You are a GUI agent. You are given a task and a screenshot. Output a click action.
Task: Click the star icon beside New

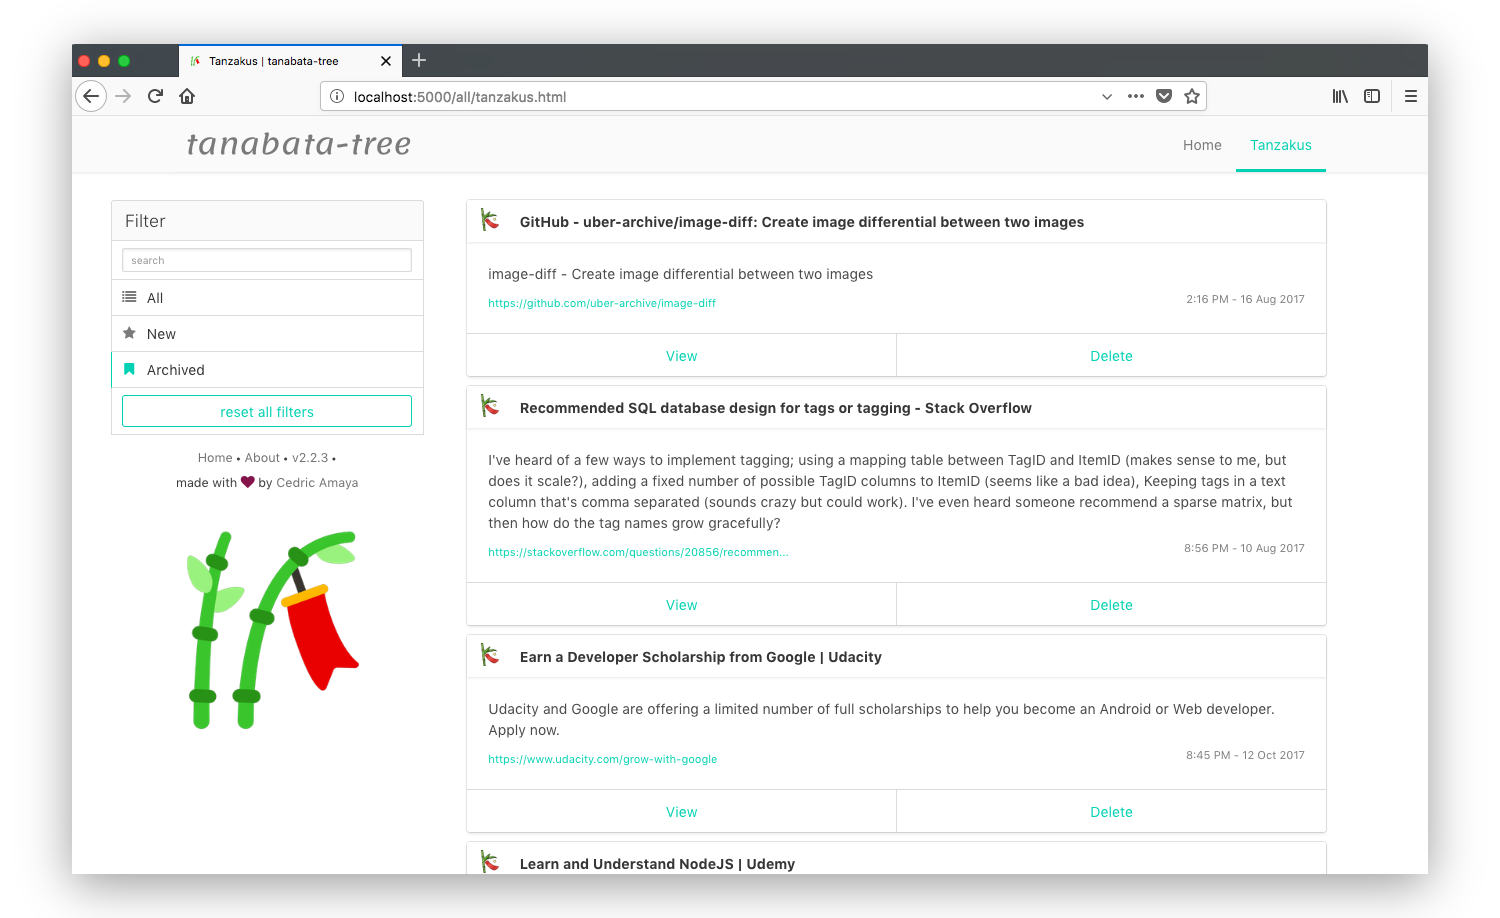[x=129, y=333]
